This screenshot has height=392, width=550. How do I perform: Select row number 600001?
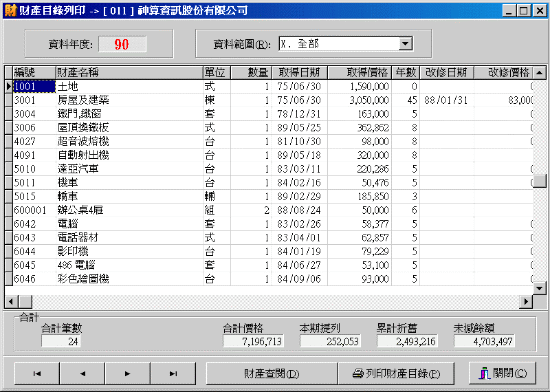tap(34, 210)
